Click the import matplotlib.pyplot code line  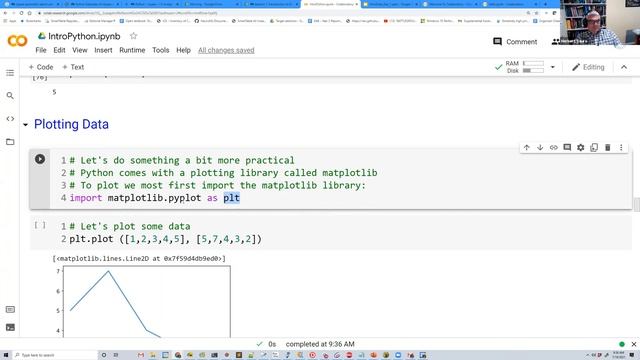click(x=155, y=198)
